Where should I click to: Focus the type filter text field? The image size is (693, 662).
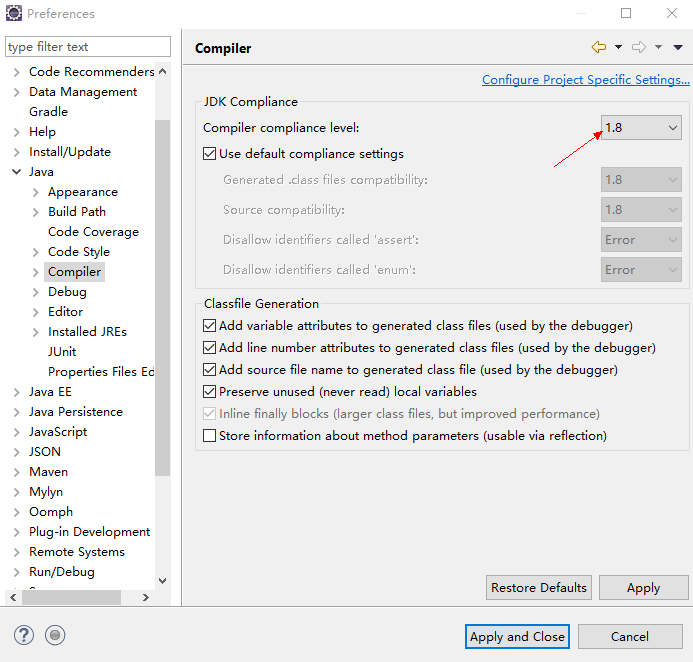coord(88,47)
